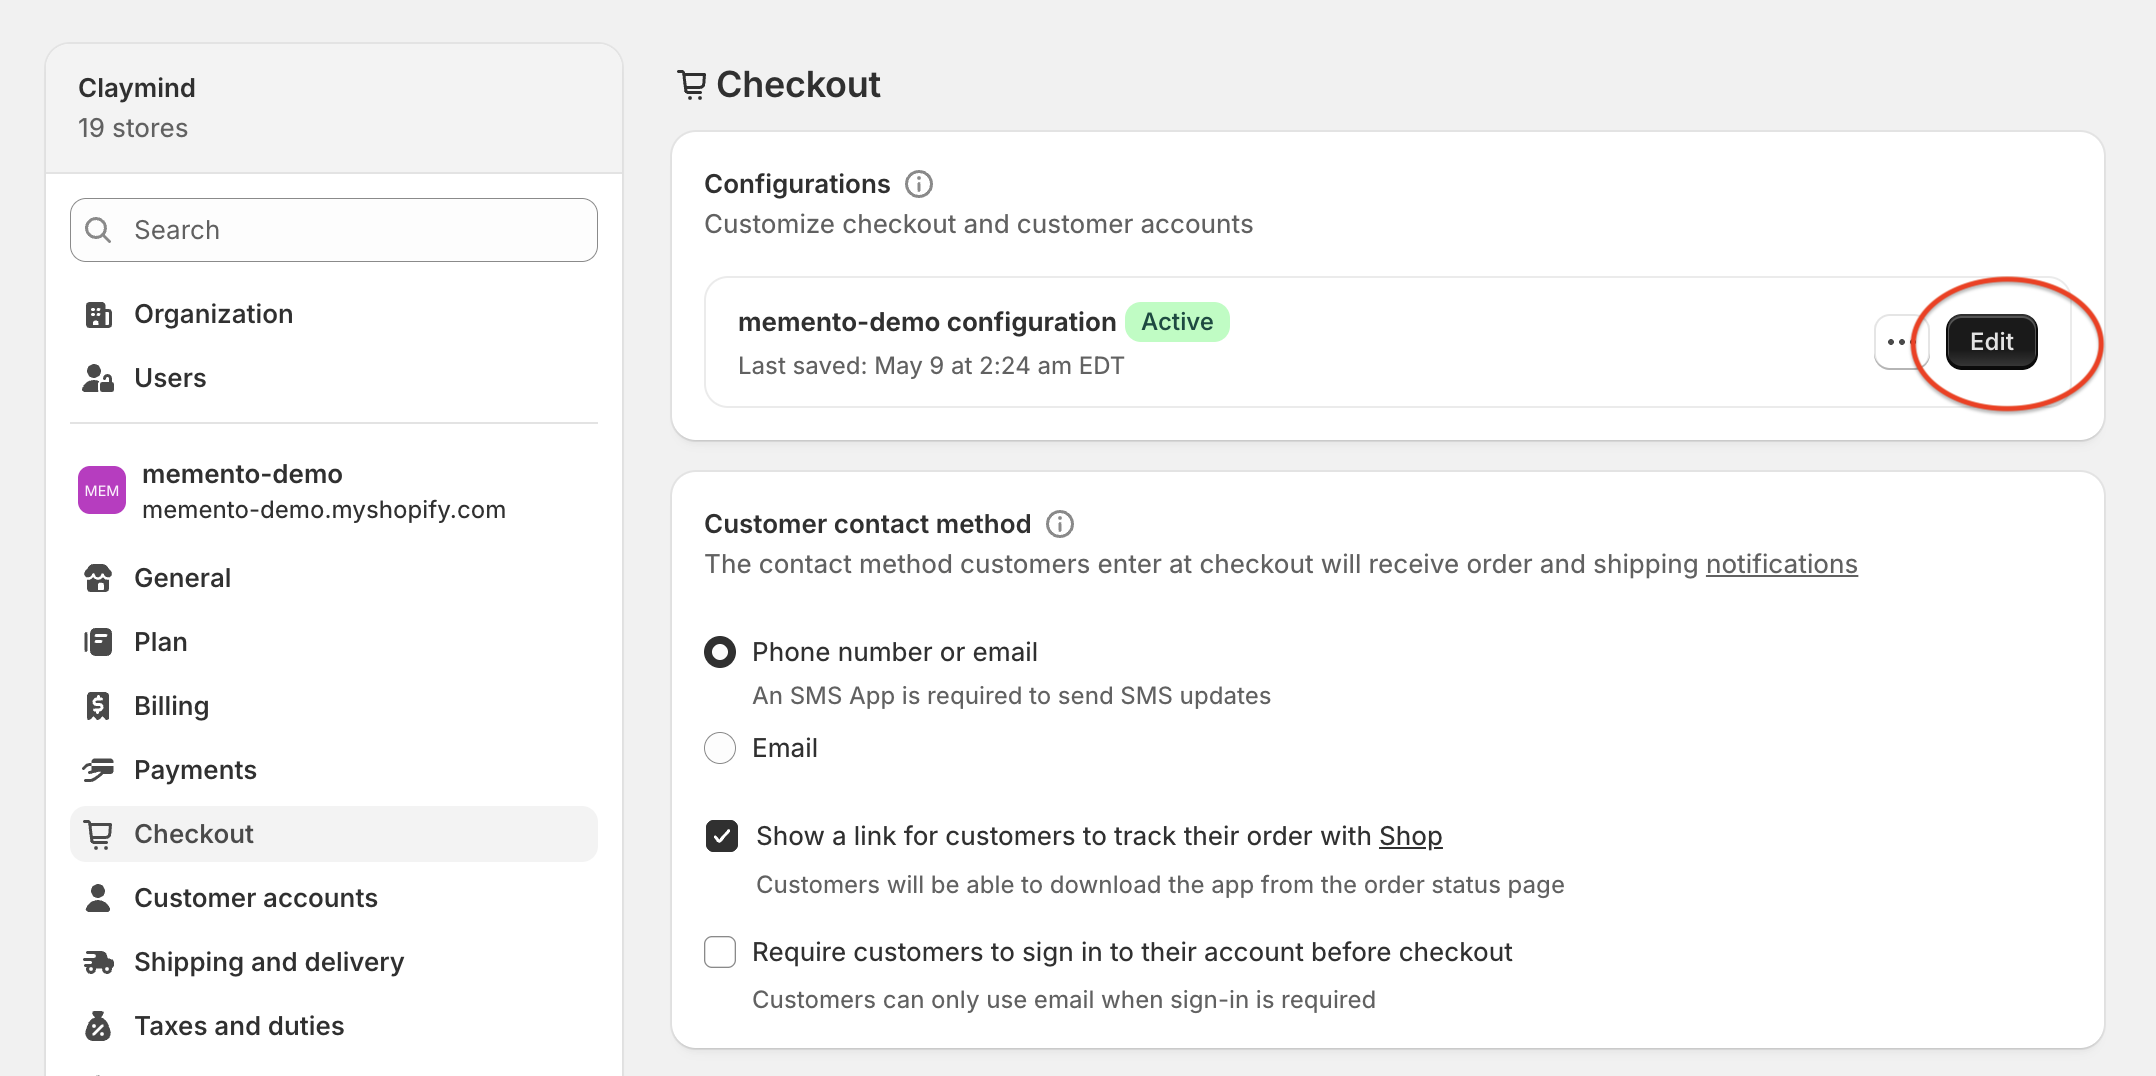This screenshot has height=1076, width=2156.
Task: Click 'memento-demo configuration' title
Action: pyautogui.click(x=927, y=323)
